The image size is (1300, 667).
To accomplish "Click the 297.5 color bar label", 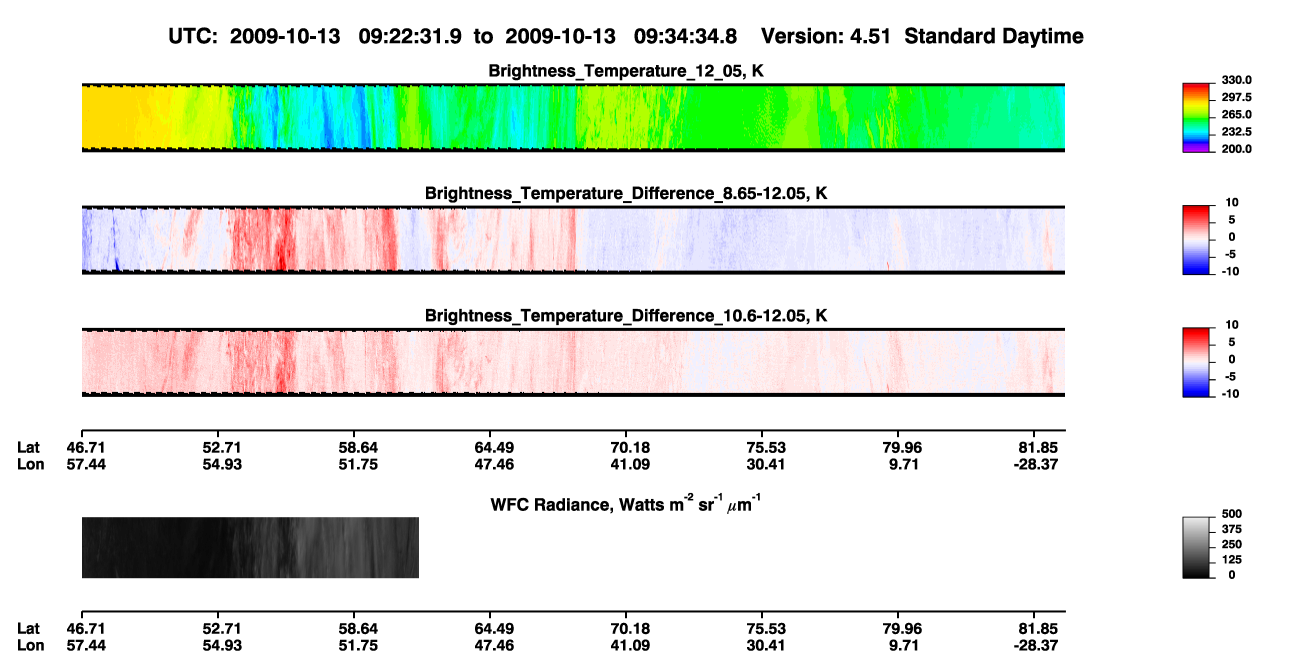I will tap(1239, 97).
